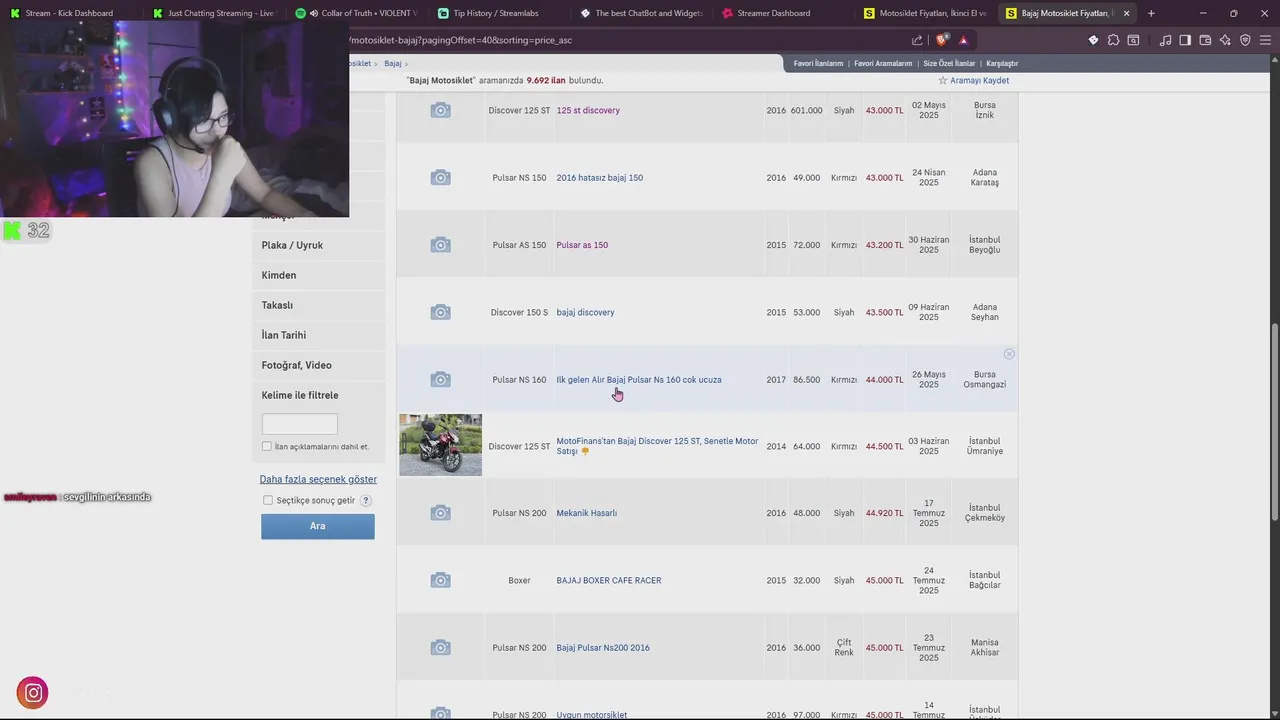The height and width of the screenshot is (720, 1280).
Task: Click Aramayı Kaydet link
Action: point(979,80)
